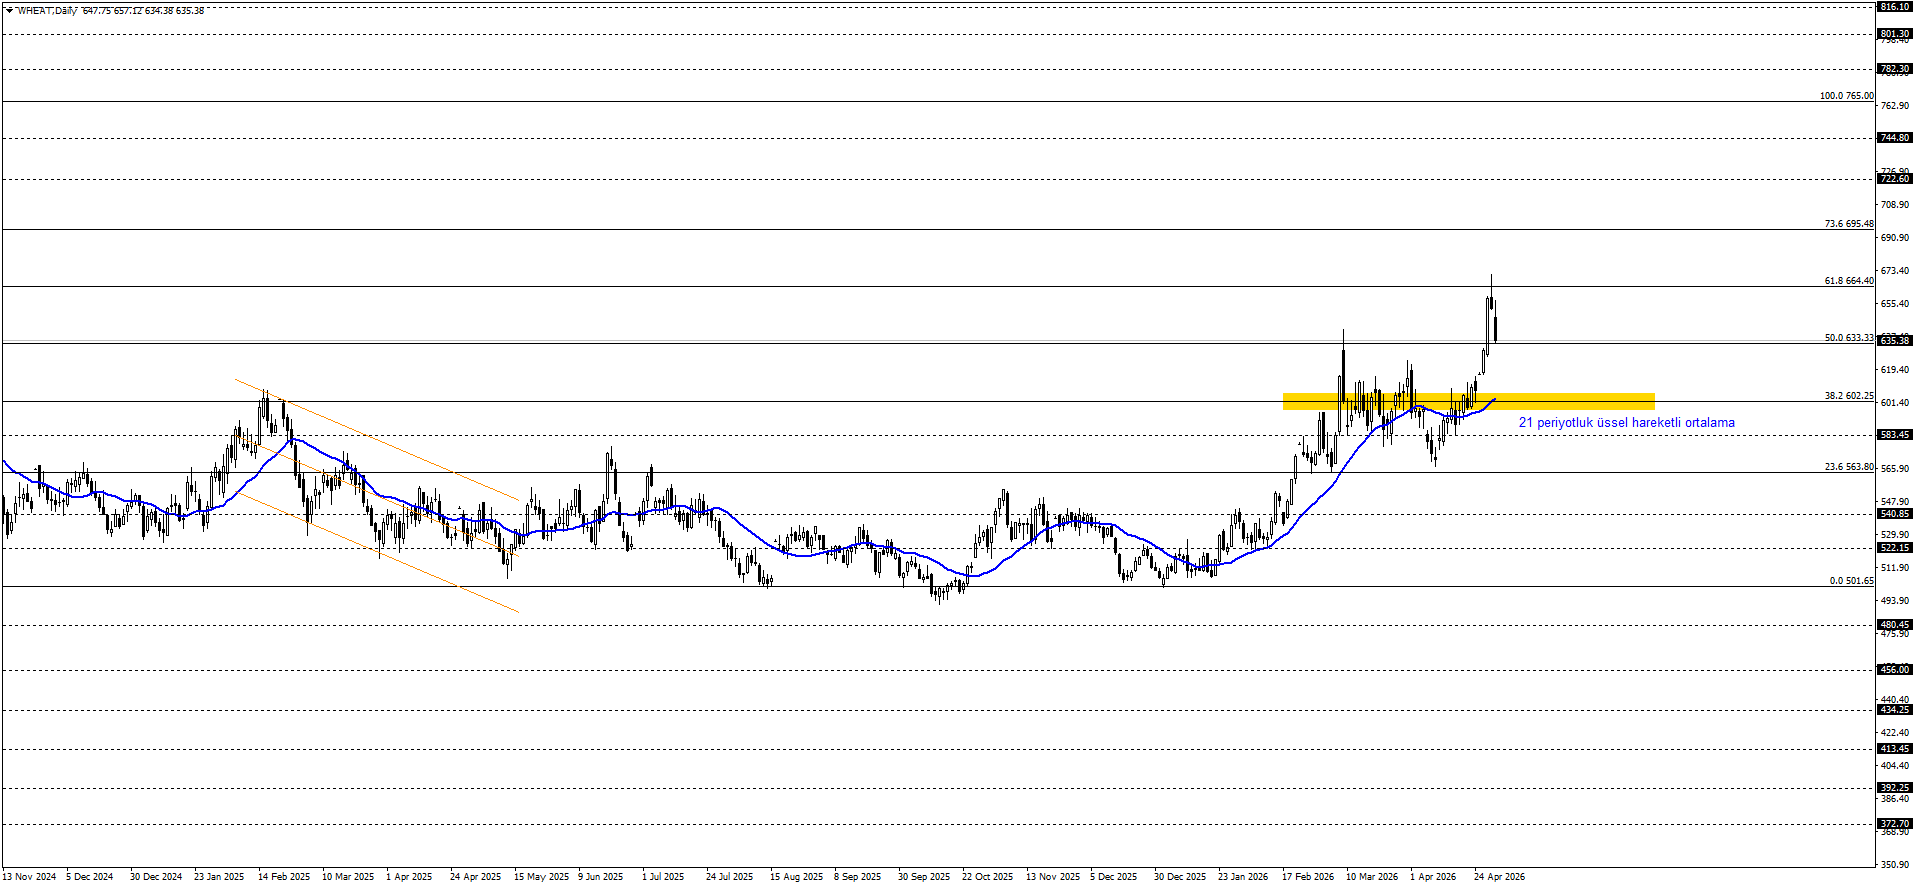Click the date label '23 Jan 2025'
This screenshot has height=888, width=1916.
tap(219, 877)
